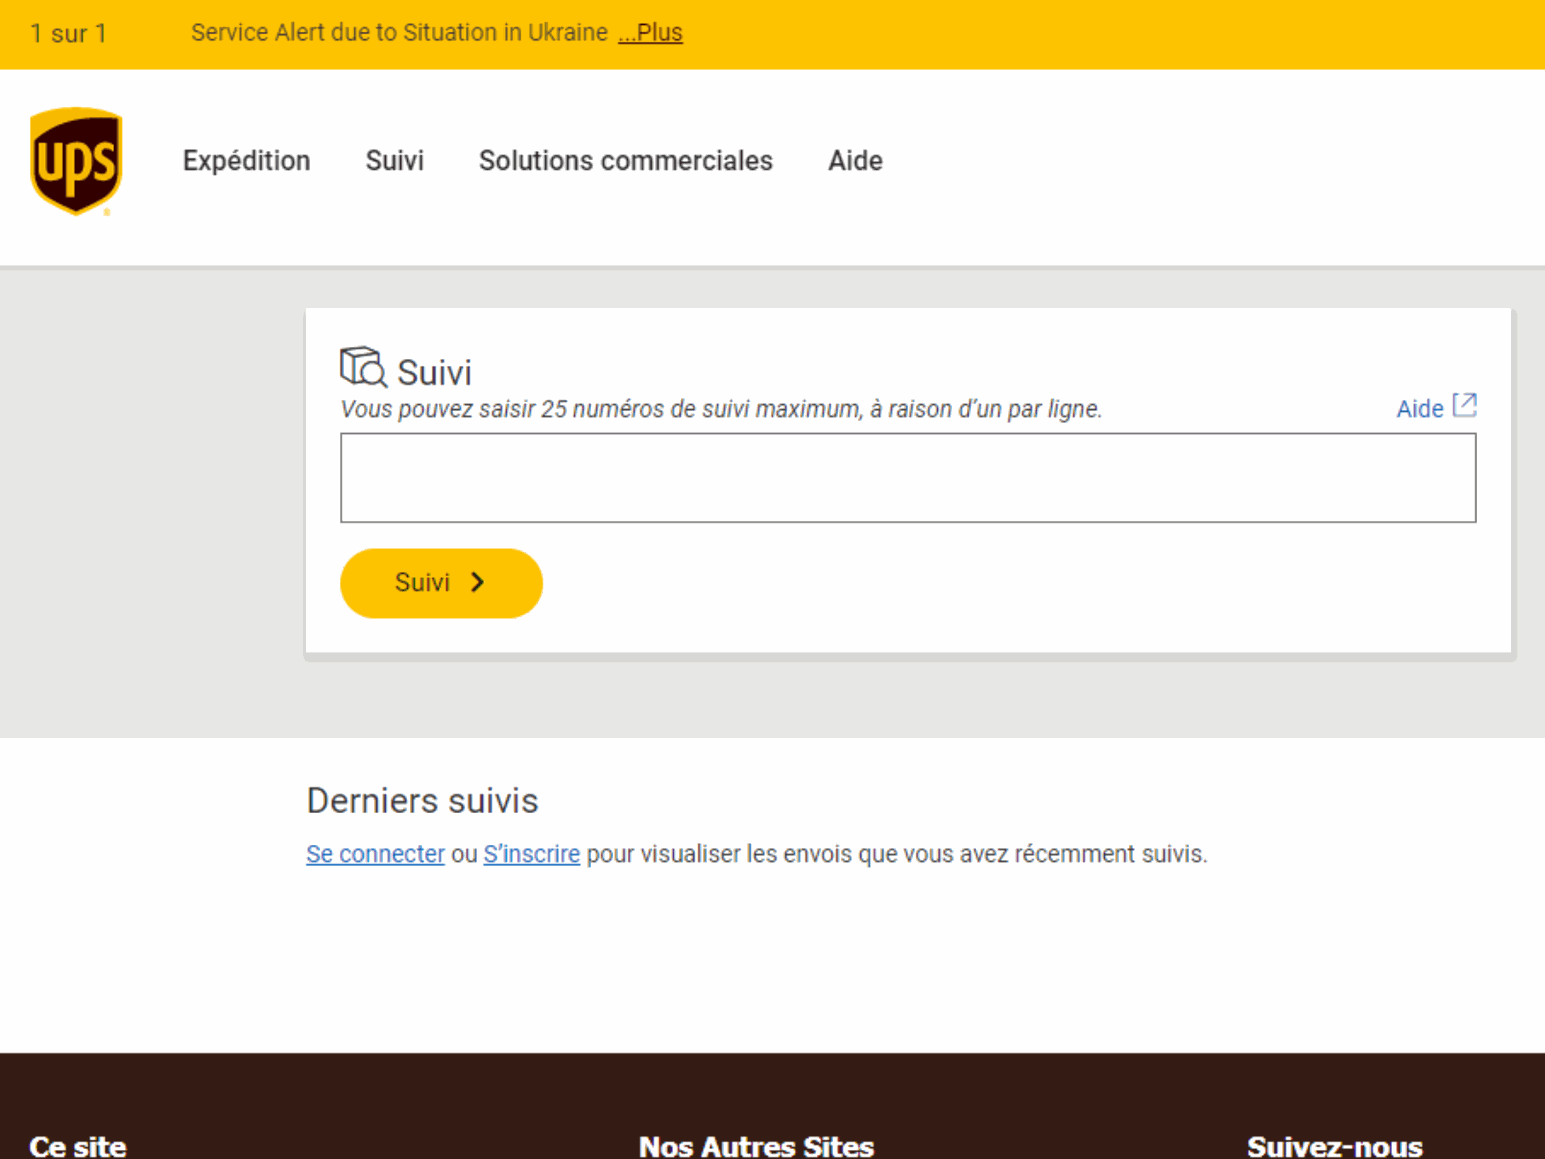This screenshot has width=1545, height=1159.
Task: Click the 'Nos Autres Sites' footer heading
Action: click(756, 1146)
